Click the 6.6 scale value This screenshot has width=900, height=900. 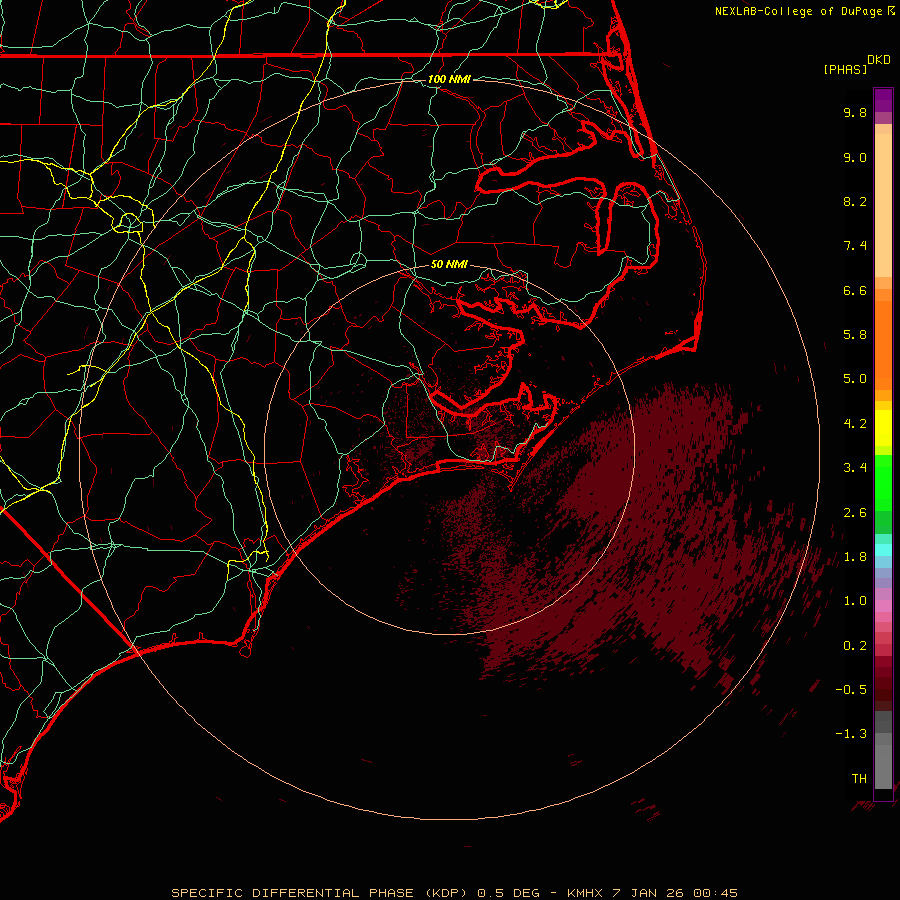pos(855,290)
